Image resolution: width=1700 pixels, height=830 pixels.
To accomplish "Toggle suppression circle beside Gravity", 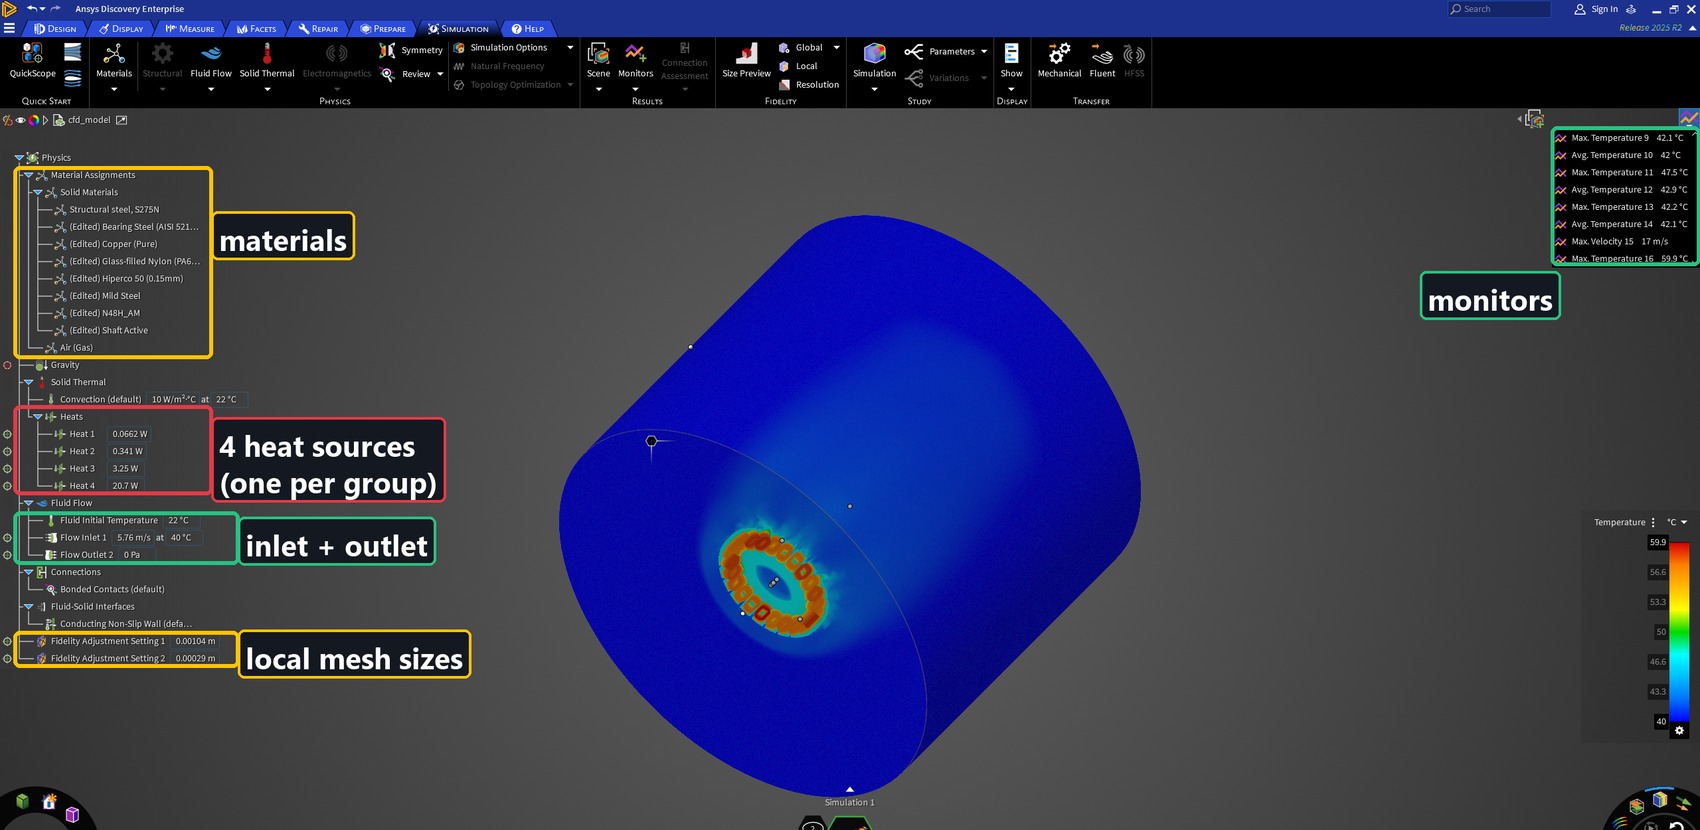I will tap(7, 365).
